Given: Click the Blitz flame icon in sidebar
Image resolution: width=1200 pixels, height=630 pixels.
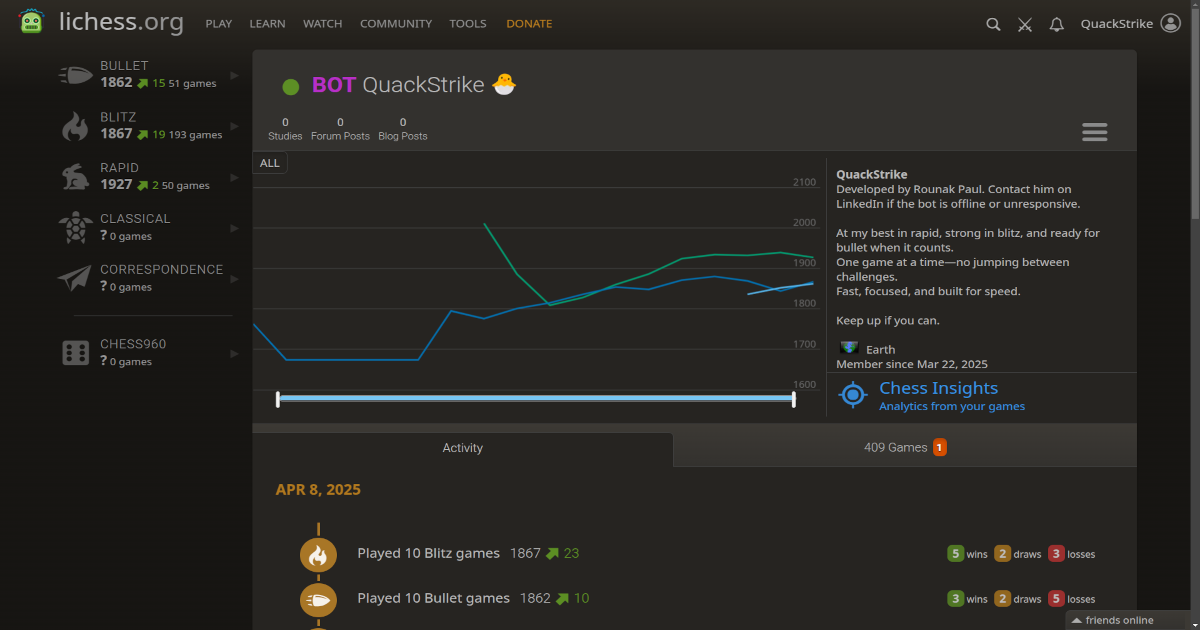Looking at the screenshot, I should point(75,126).
